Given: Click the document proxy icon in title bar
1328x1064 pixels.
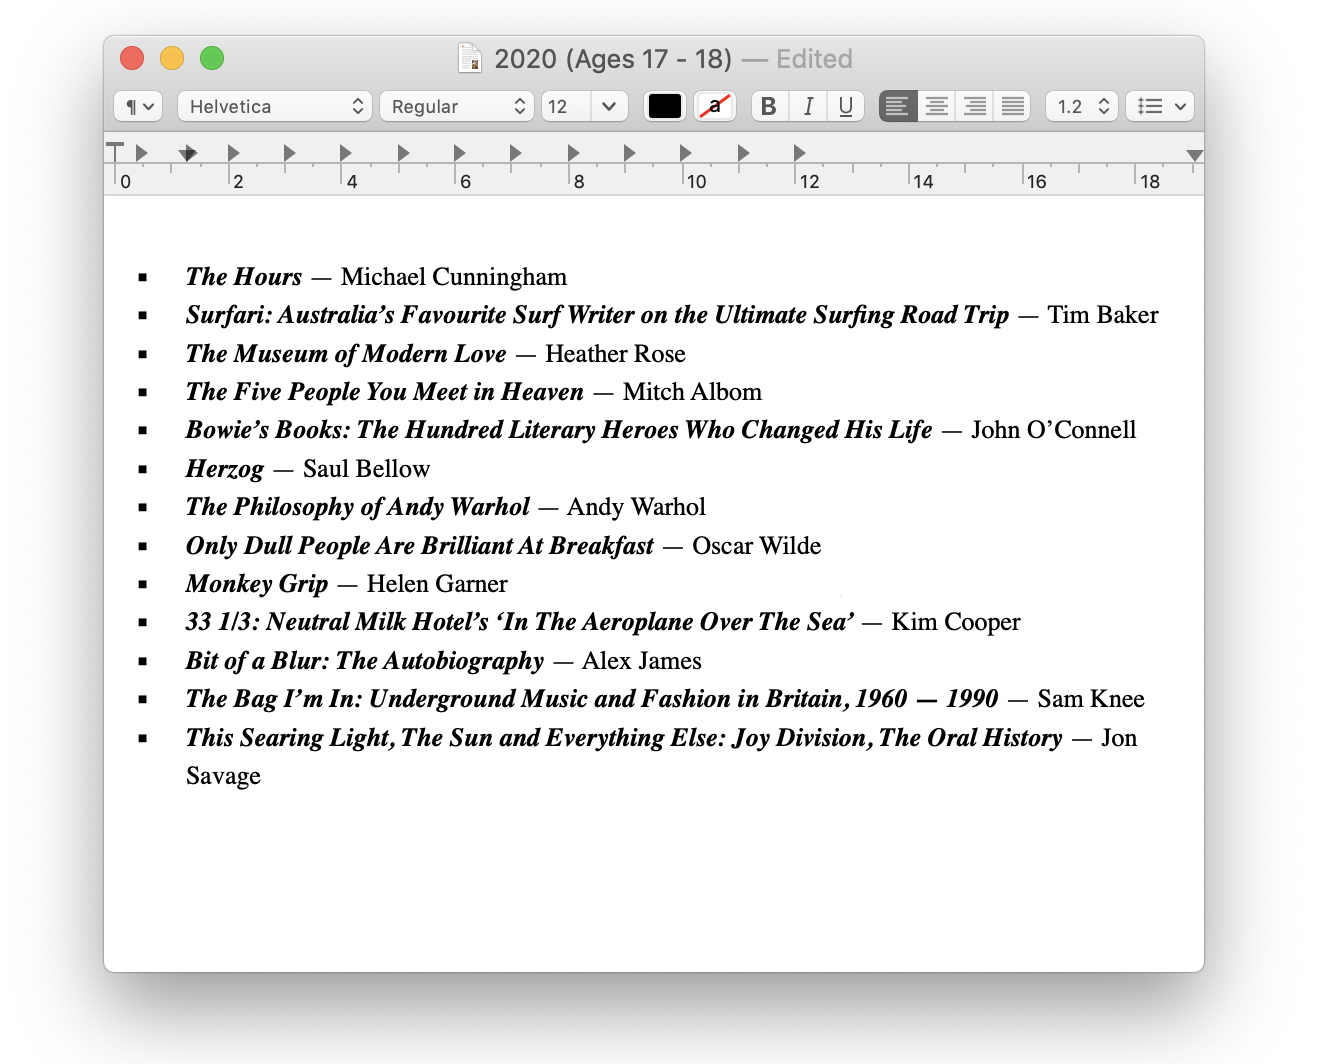Looking at the screenshot, I should [x=470, y=58].
